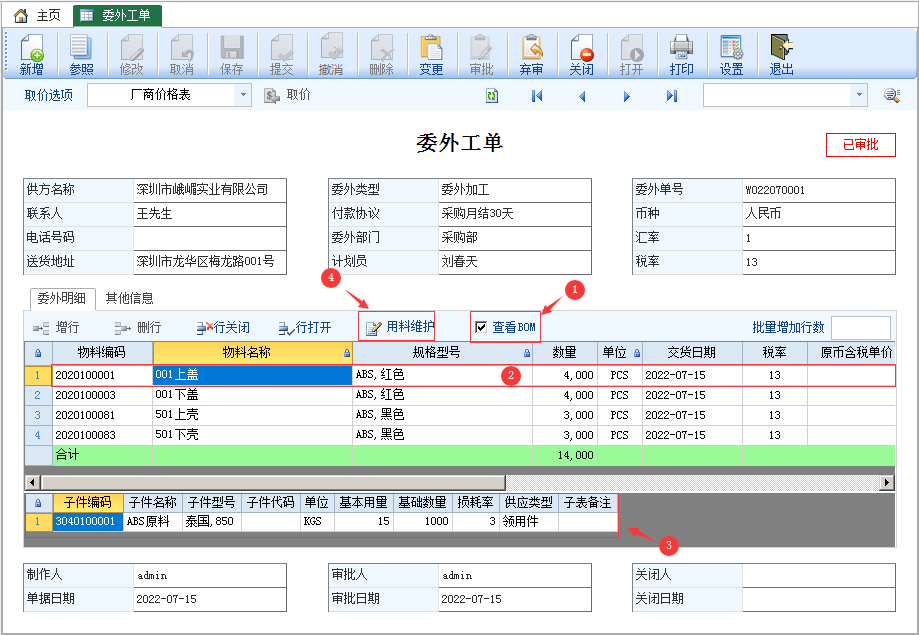The width and height of the screenshot is (919, 635).
Task: Click the 打开 (Open order) toolbar icon
Action: pos(631,55)
